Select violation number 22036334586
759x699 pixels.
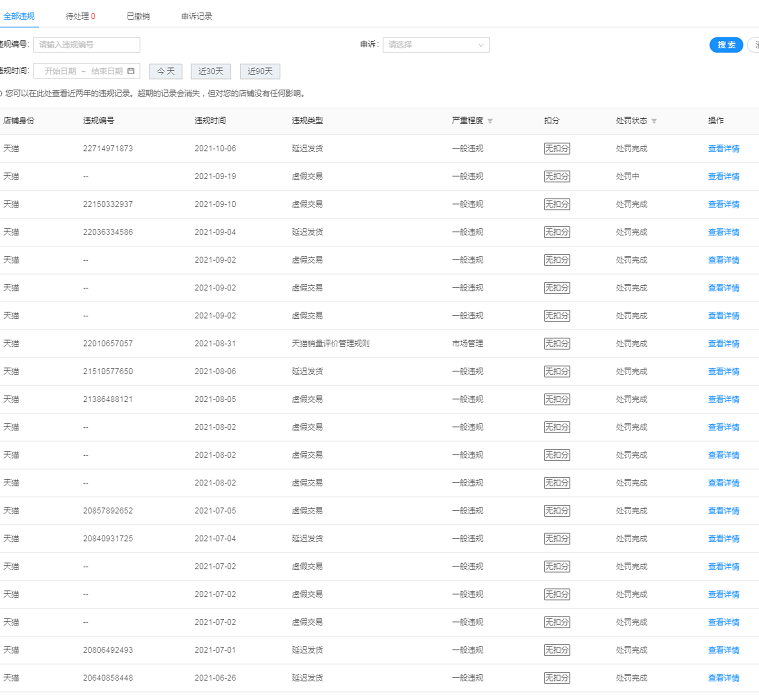(x=108, y=232)
